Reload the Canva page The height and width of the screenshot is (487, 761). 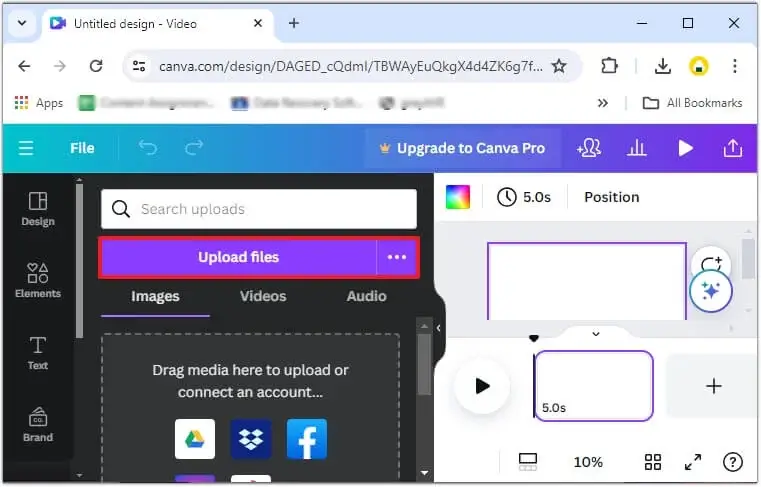click(x=96, y=66)
